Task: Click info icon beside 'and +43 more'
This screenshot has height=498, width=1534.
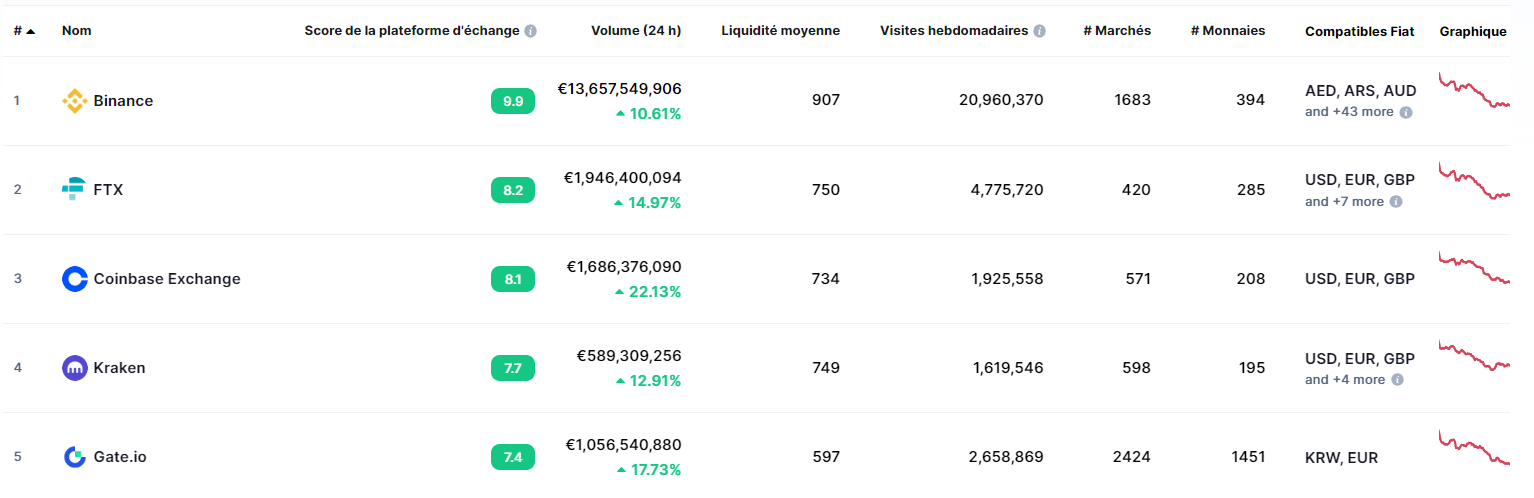Action: point(1406,112)
